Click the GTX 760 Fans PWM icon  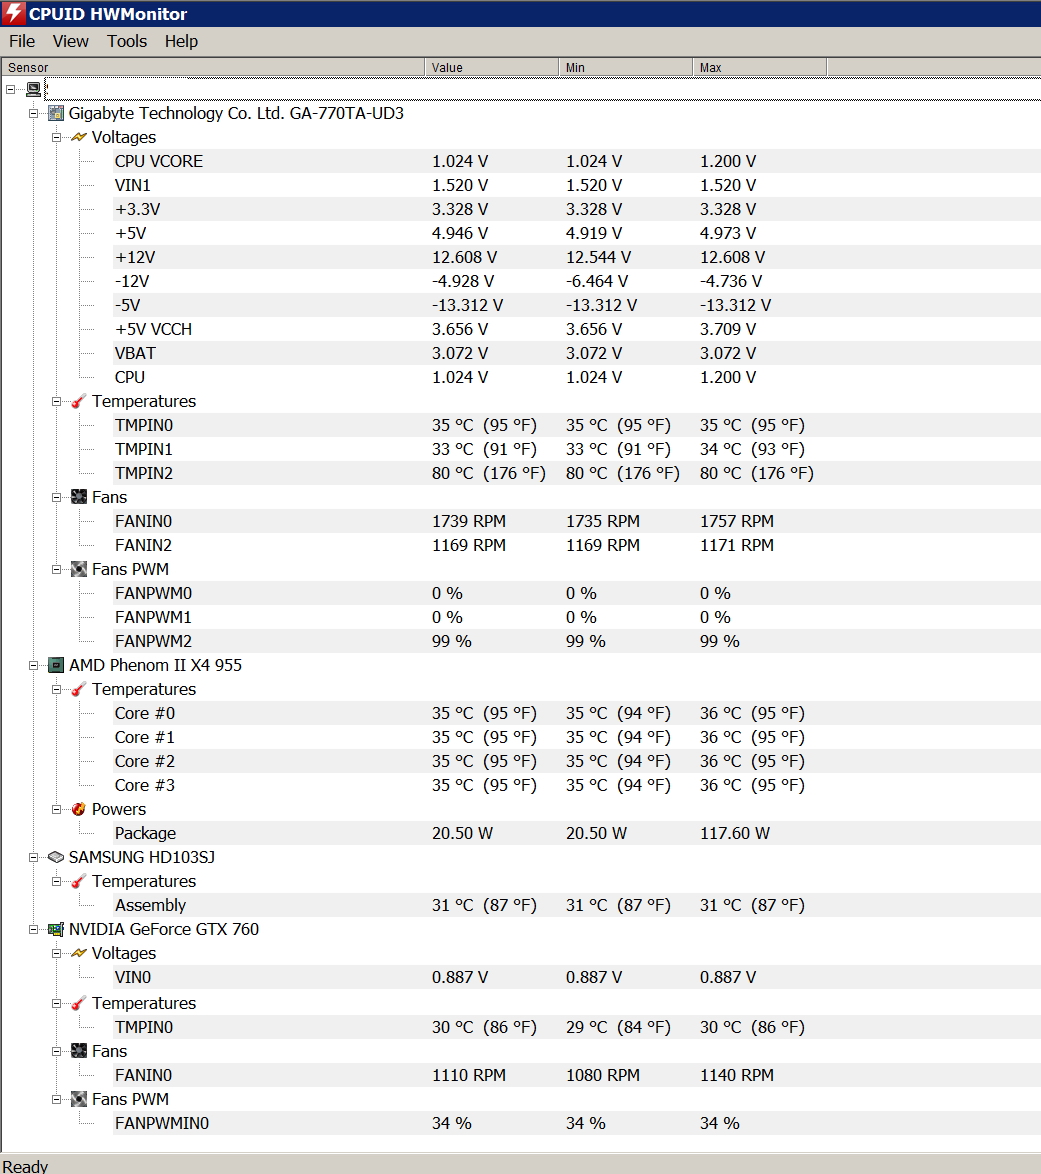[79, 1099]
